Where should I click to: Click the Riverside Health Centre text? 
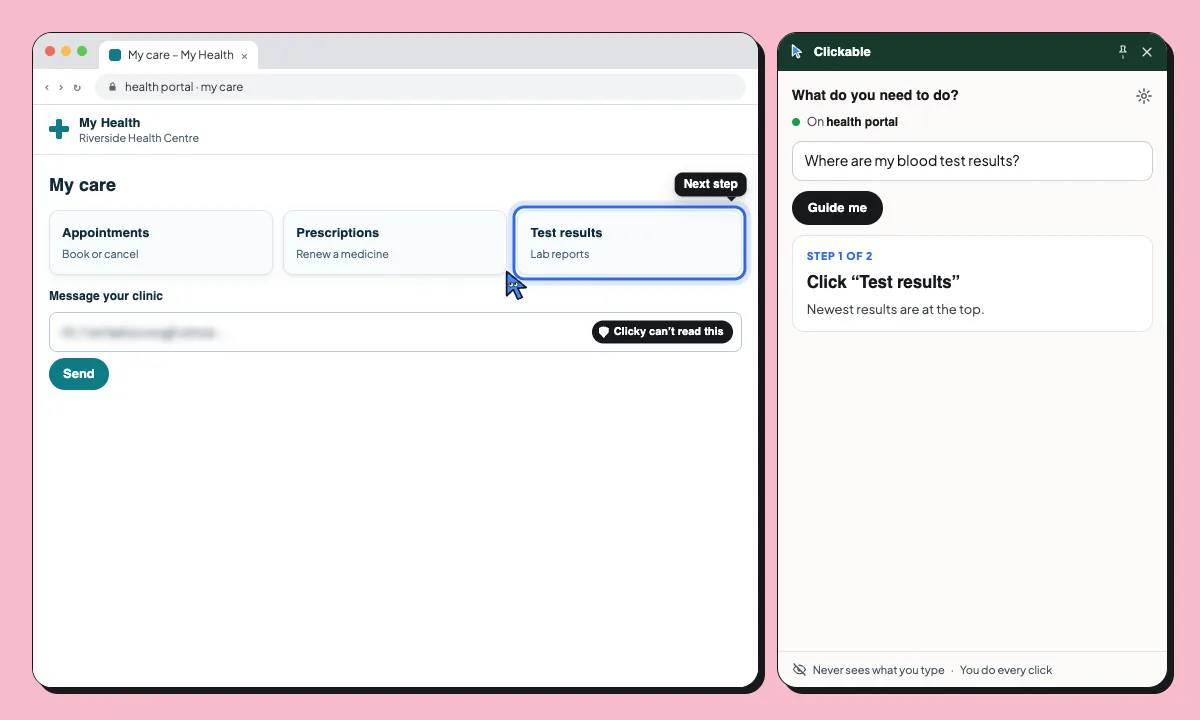pos(139,138)
